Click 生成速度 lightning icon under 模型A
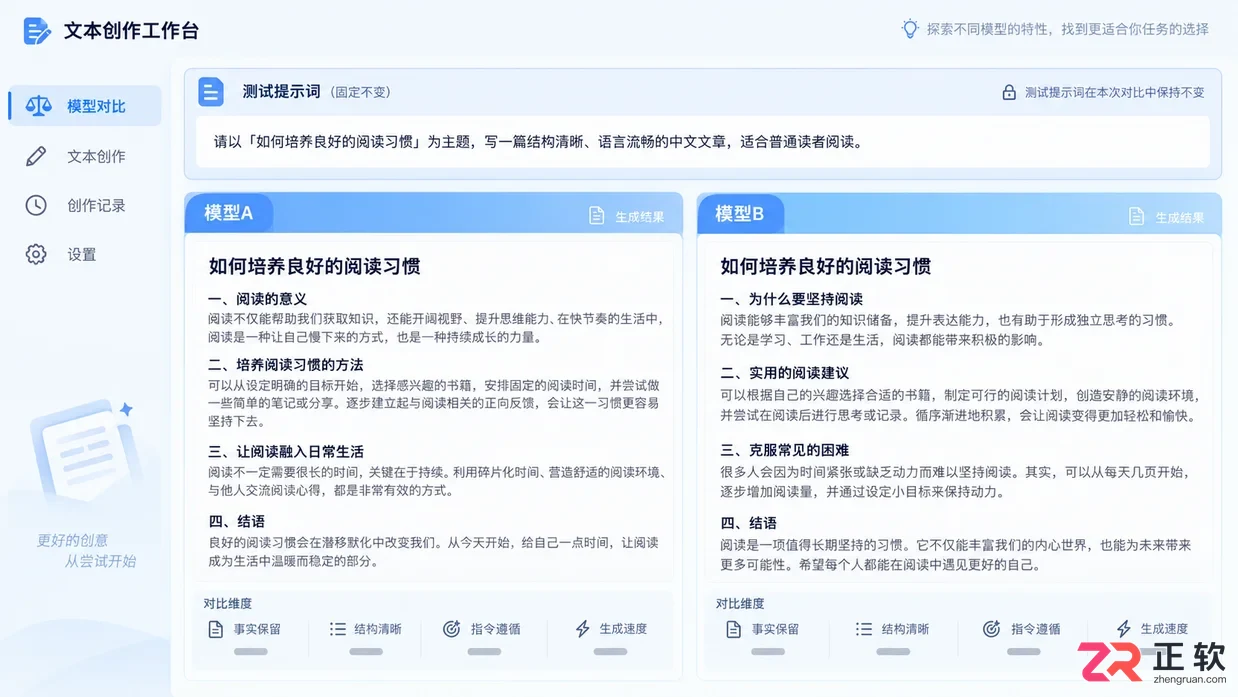This screenshot has height=697, width=1238. pos(583,629)
